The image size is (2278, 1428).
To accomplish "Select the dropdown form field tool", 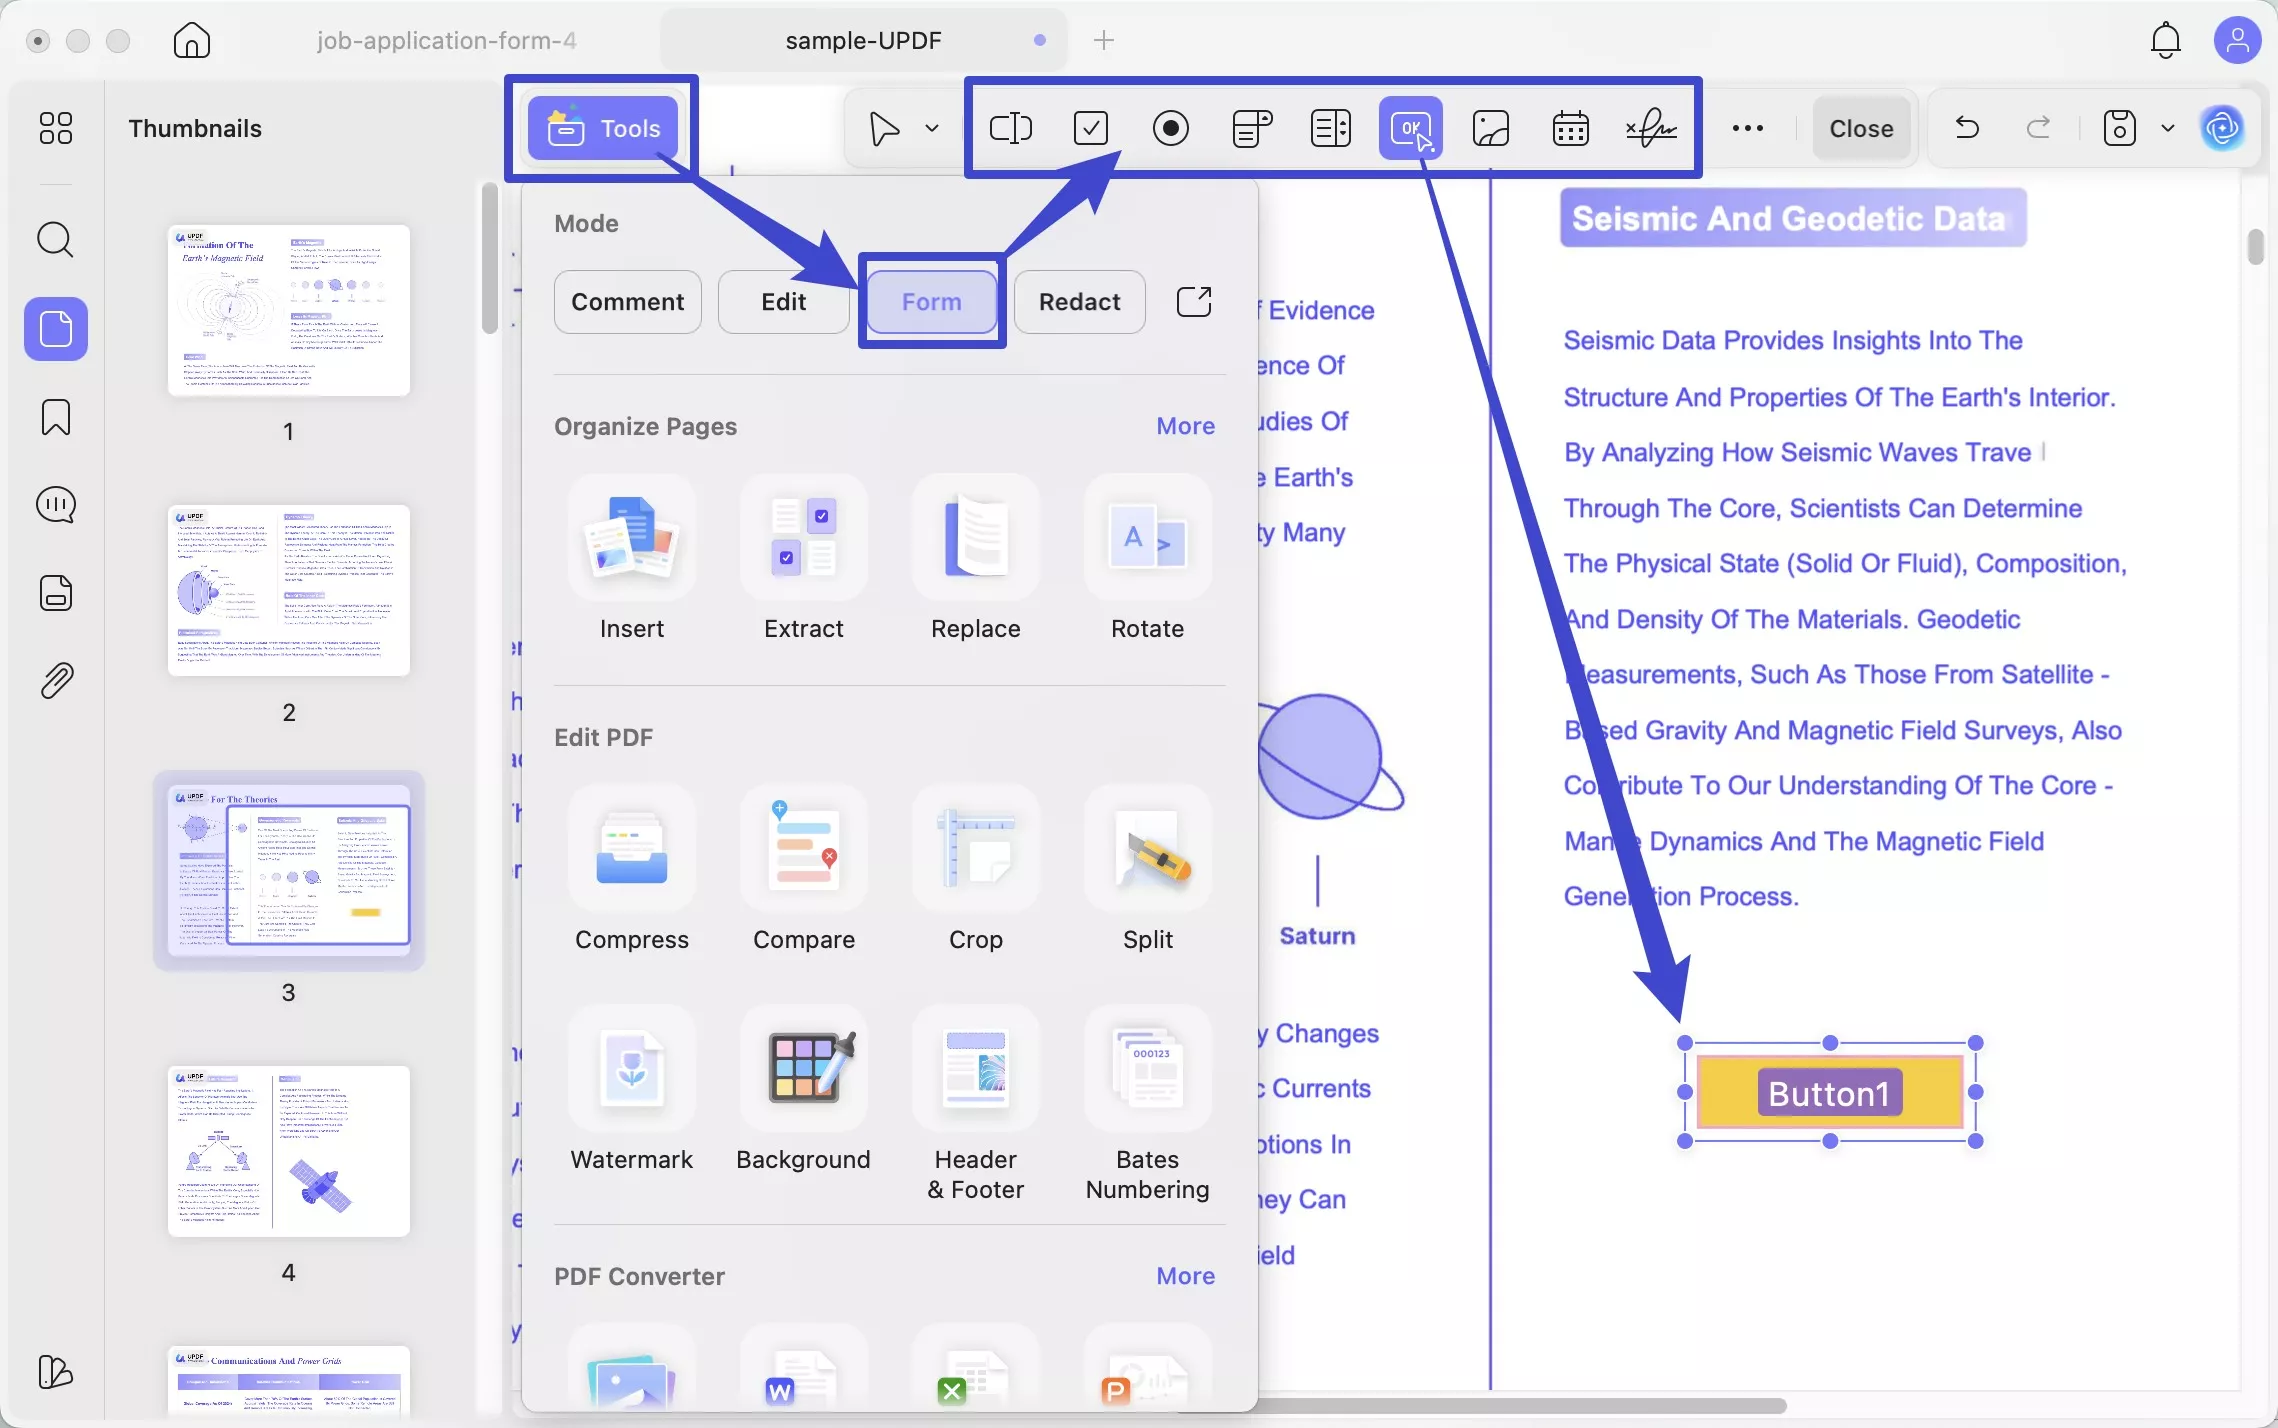I will pos(1250,128).
